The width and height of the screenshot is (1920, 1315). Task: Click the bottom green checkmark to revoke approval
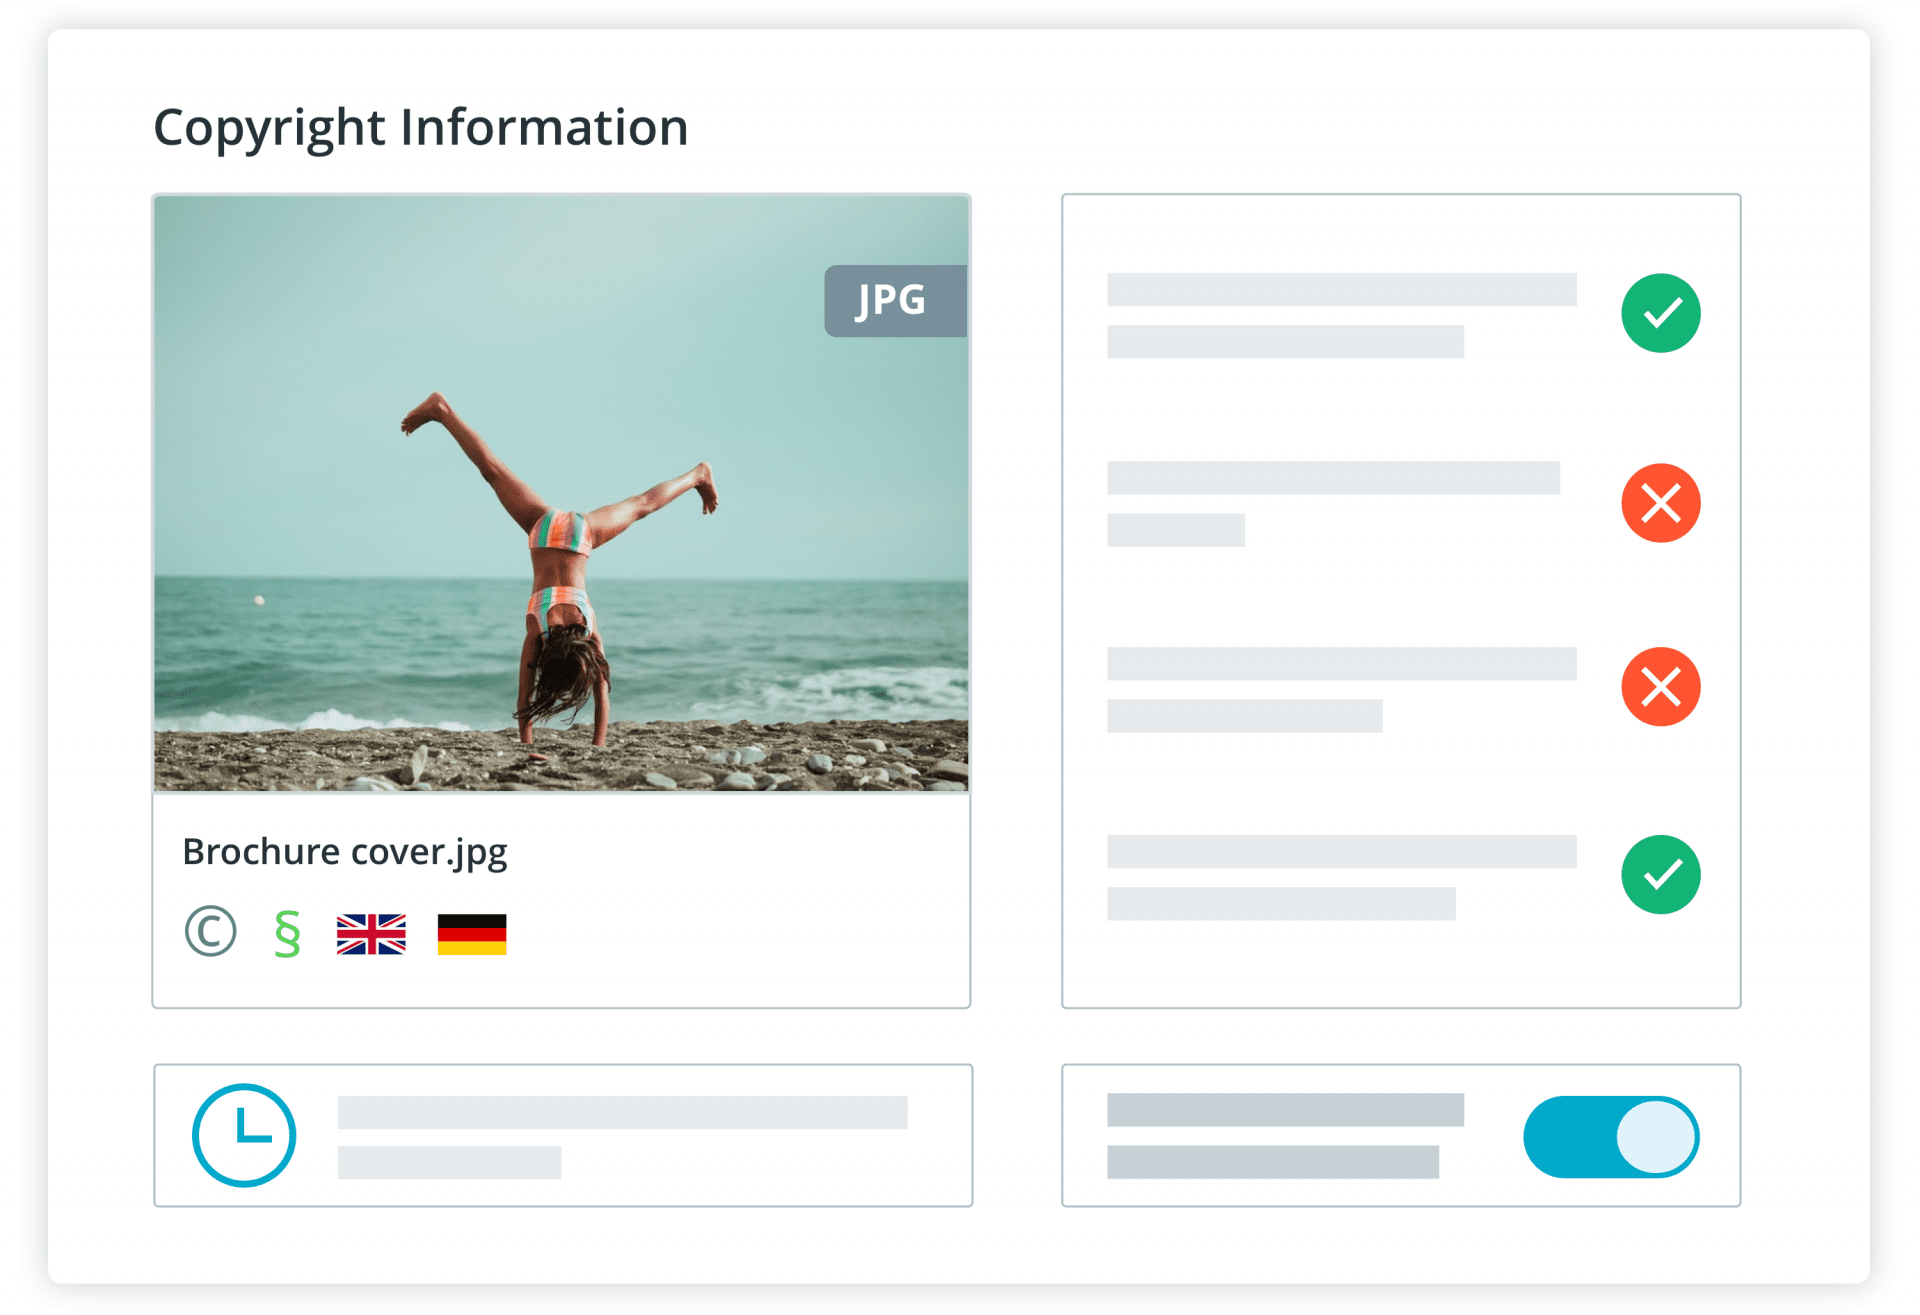[x=1660, y=873]
